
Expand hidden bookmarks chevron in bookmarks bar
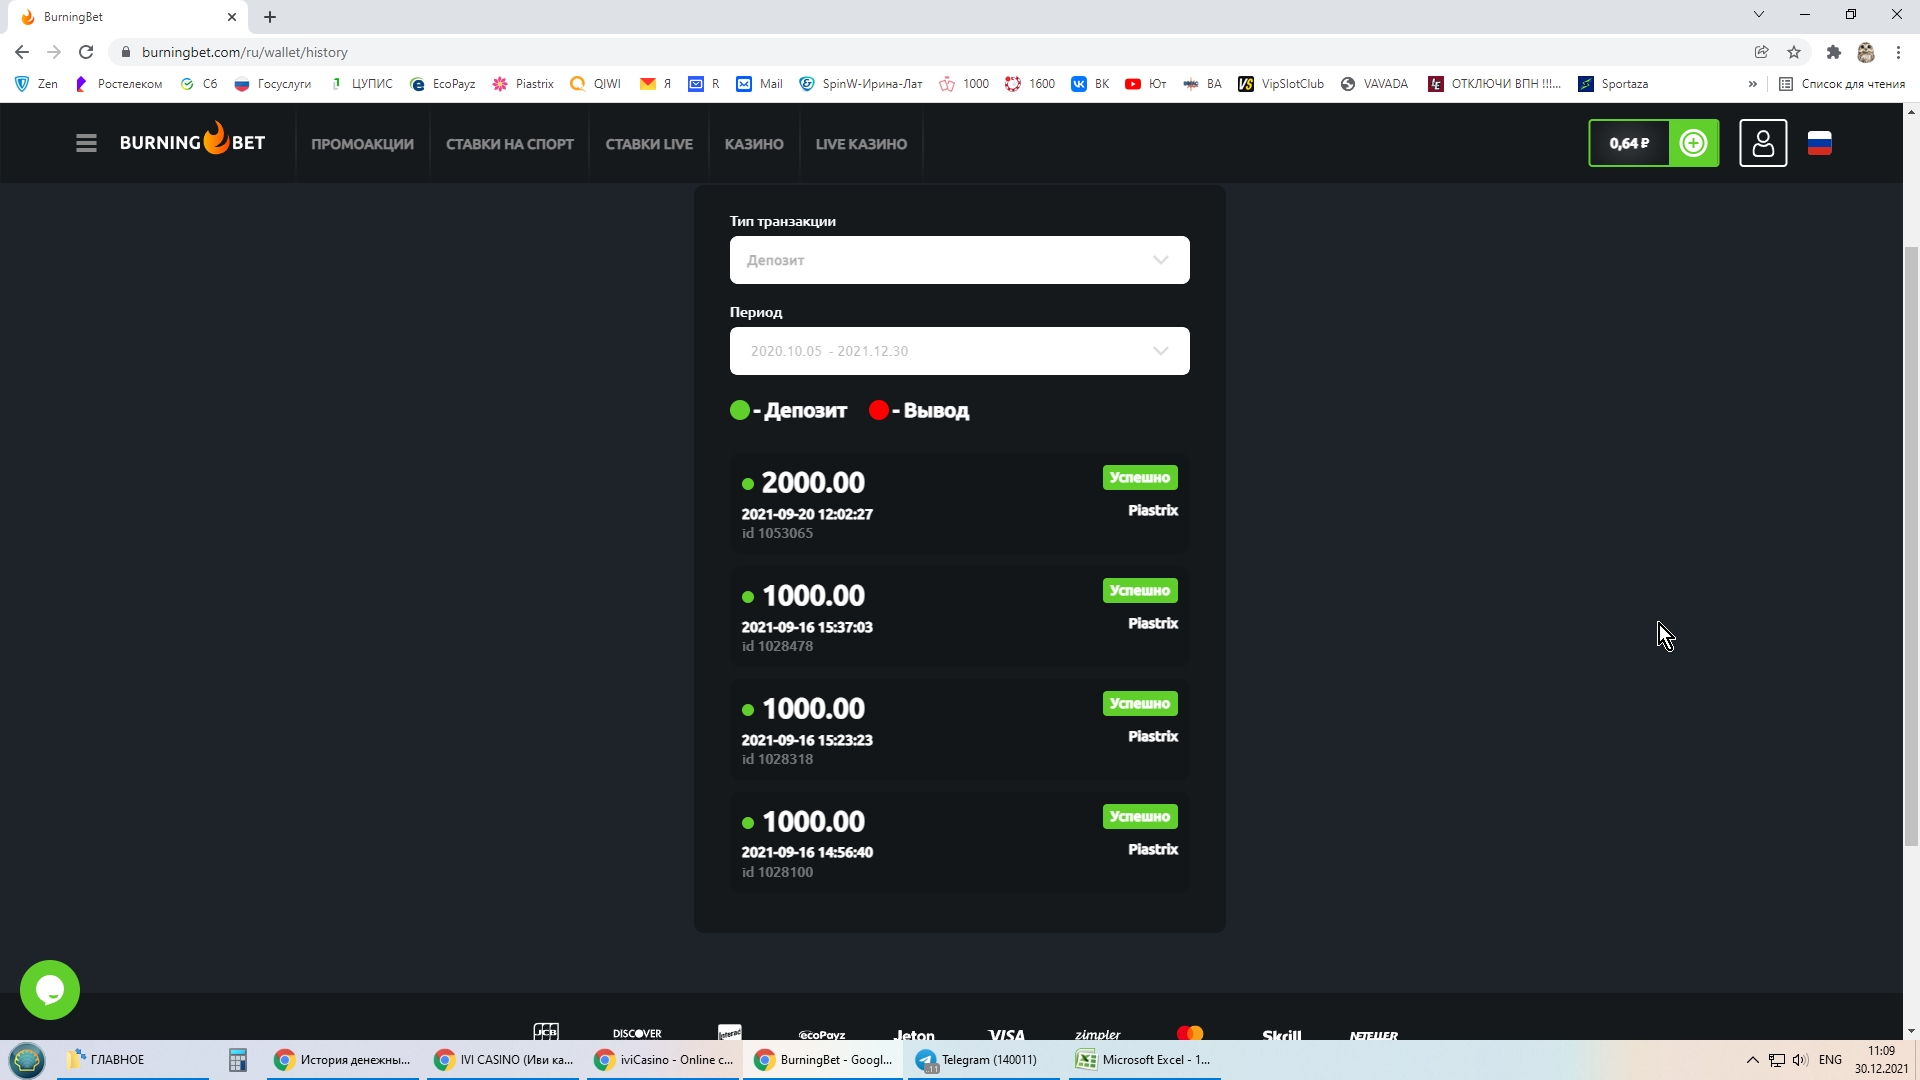1752,84
